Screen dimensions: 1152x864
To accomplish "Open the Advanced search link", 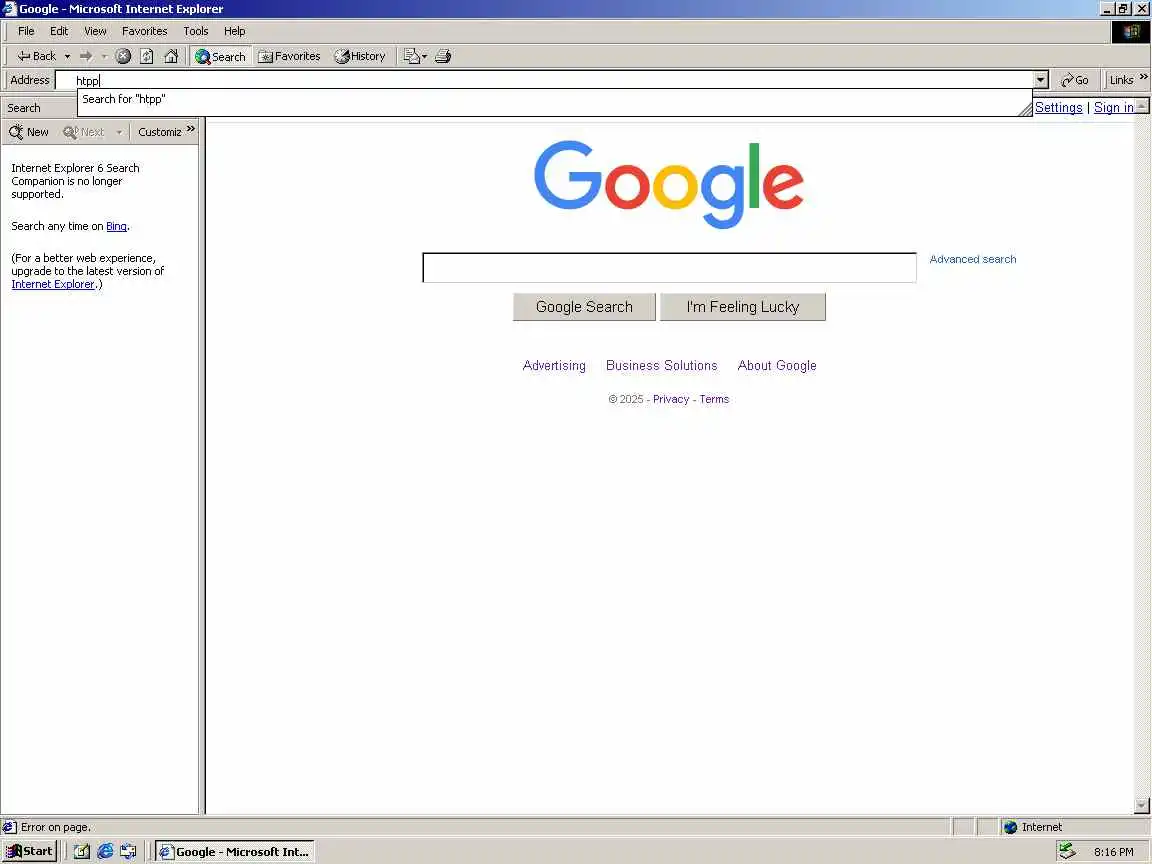I will coord(973,259).
